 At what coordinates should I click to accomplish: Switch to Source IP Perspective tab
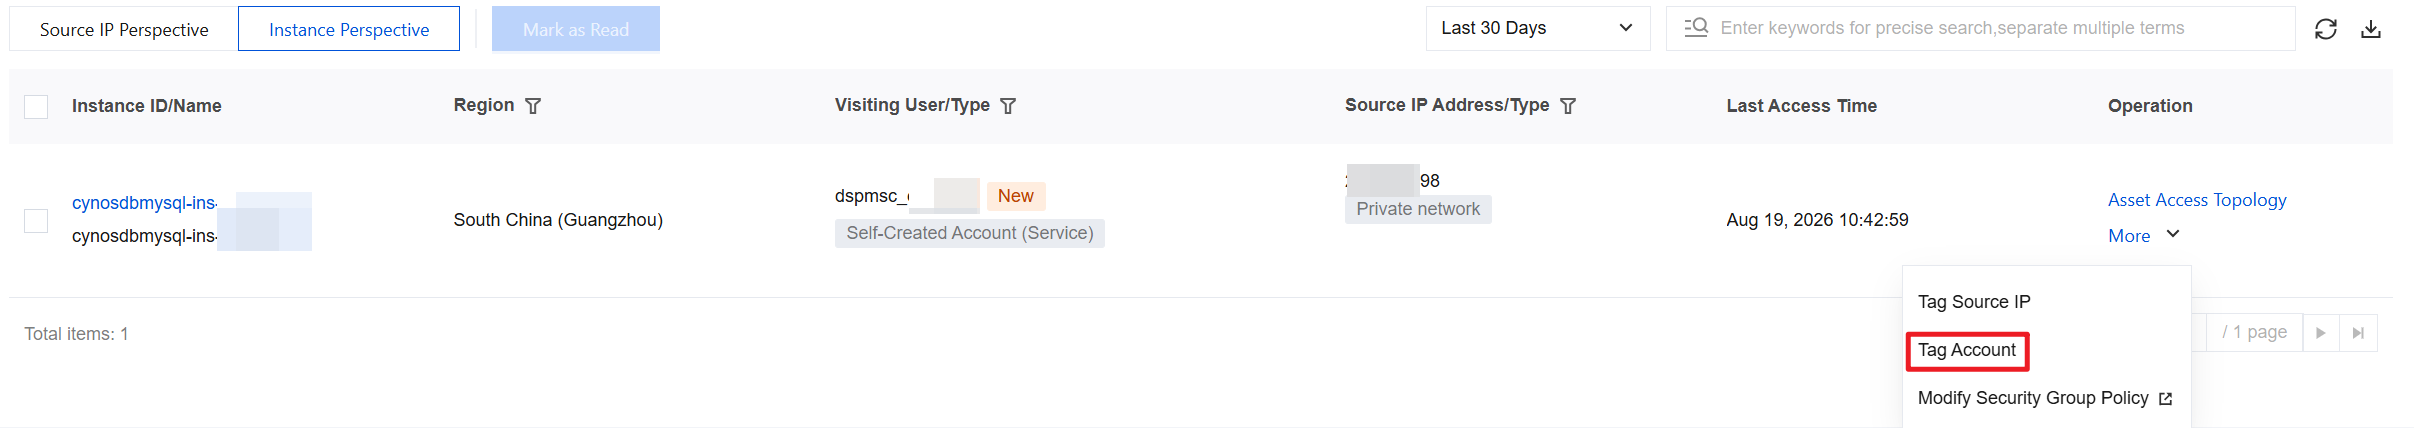coord(124,29)
